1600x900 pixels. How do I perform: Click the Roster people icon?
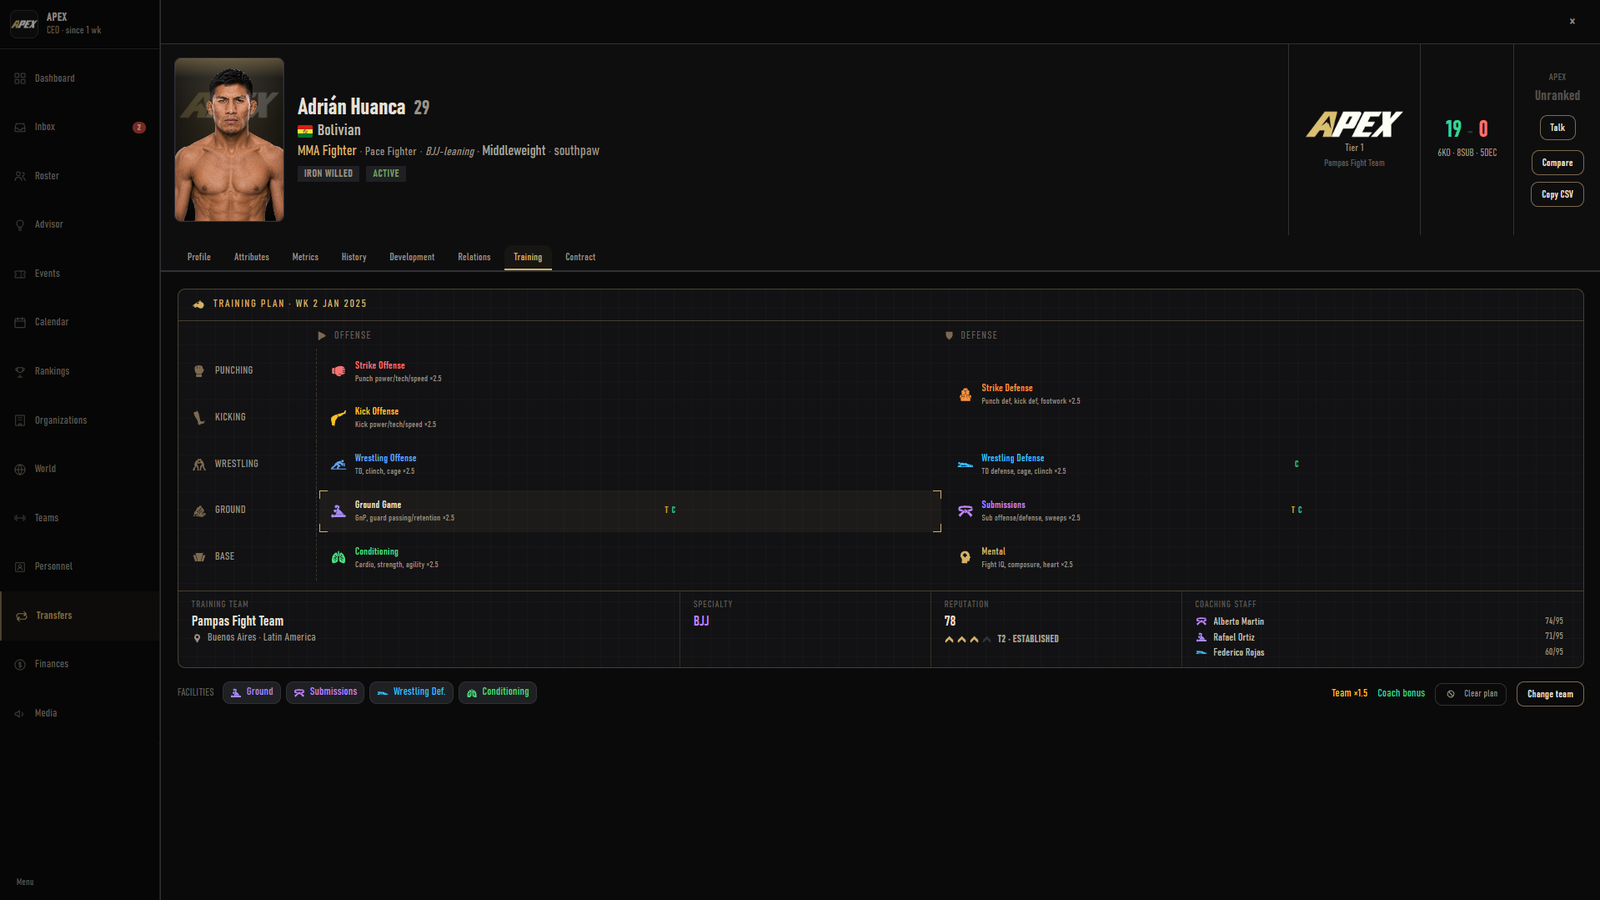[20, 176]
